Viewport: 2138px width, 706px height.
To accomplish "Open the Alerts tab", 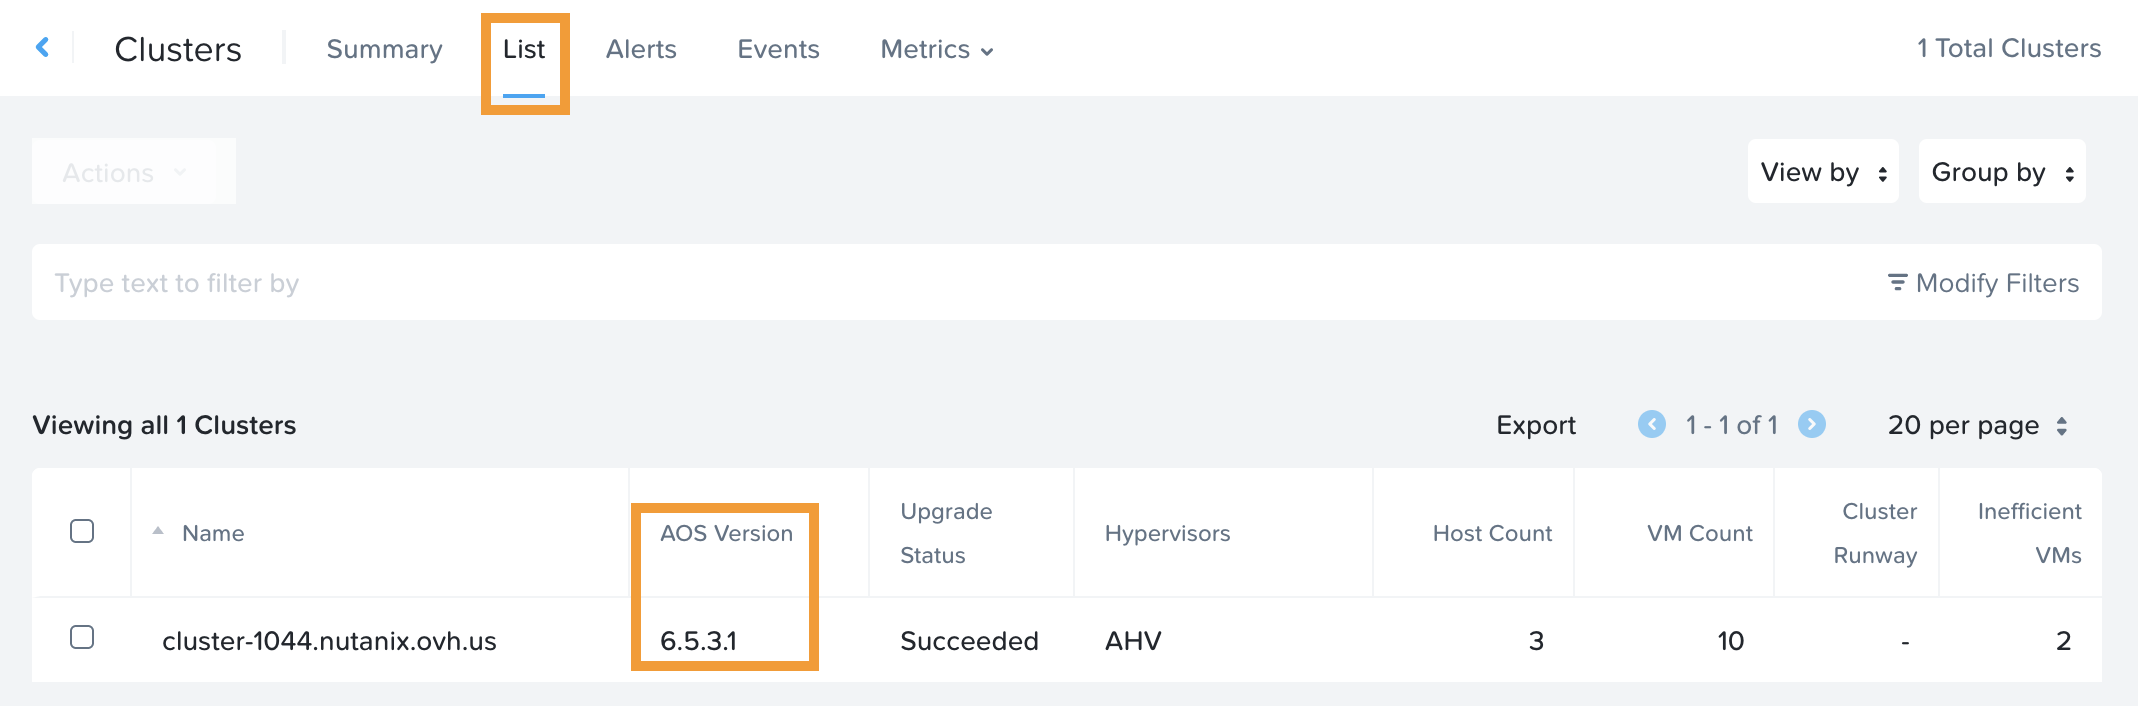I will coord(640,49).
